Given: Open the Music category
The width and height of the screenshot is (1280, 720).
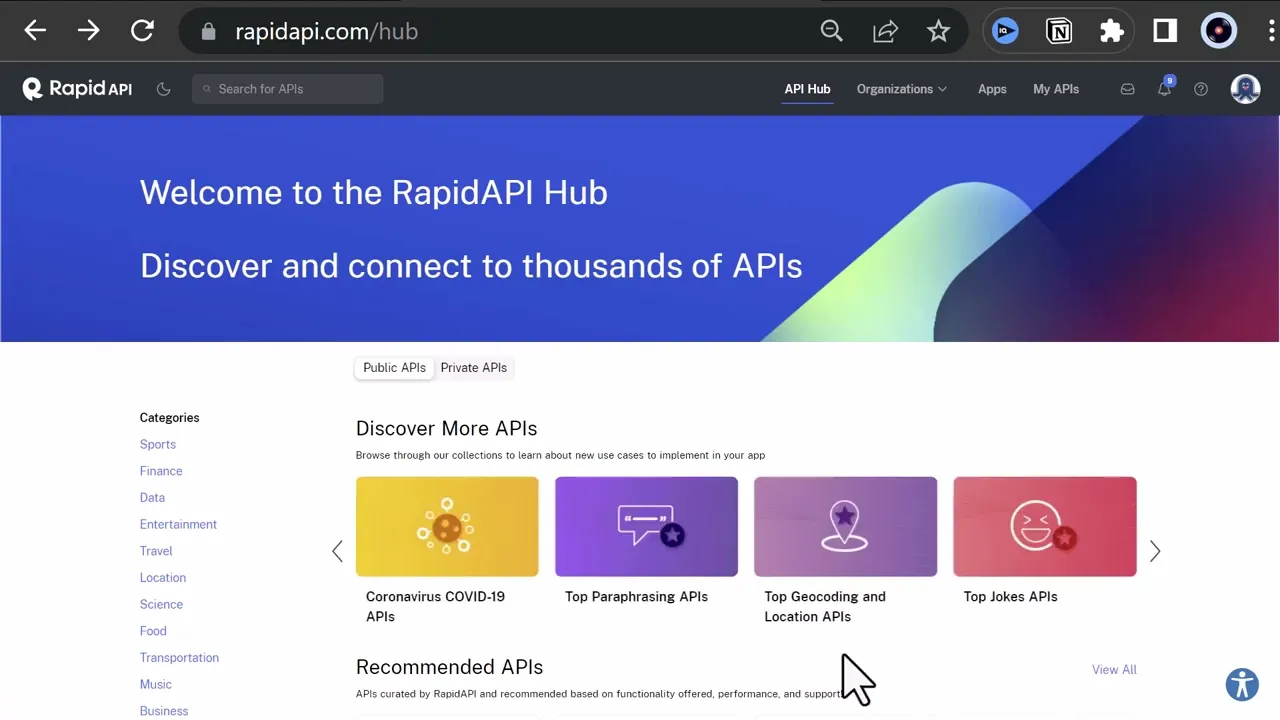Looking at the screenshot, I should click(x=156, y=684).
